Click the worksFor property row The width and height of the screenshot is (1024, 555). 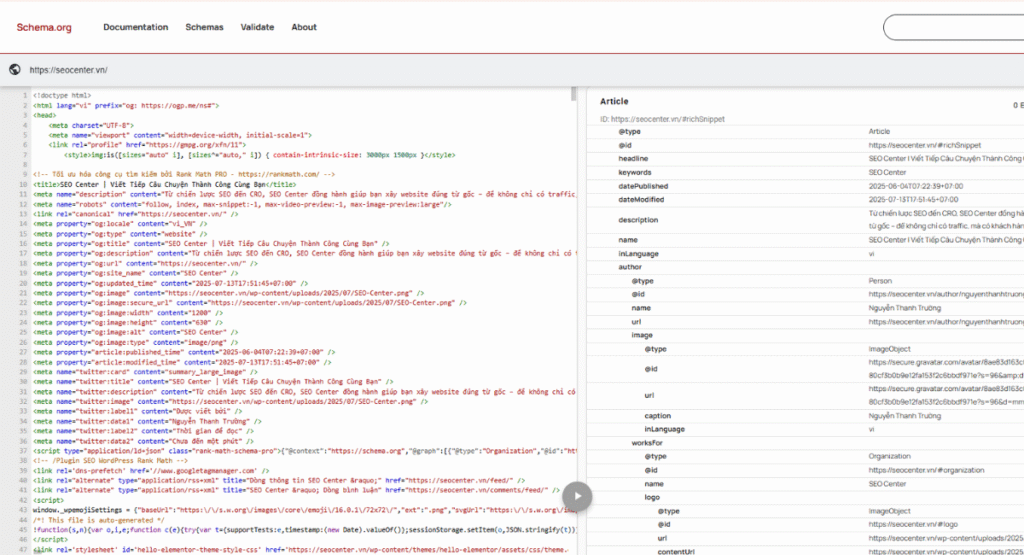click(x=644, y=442)
